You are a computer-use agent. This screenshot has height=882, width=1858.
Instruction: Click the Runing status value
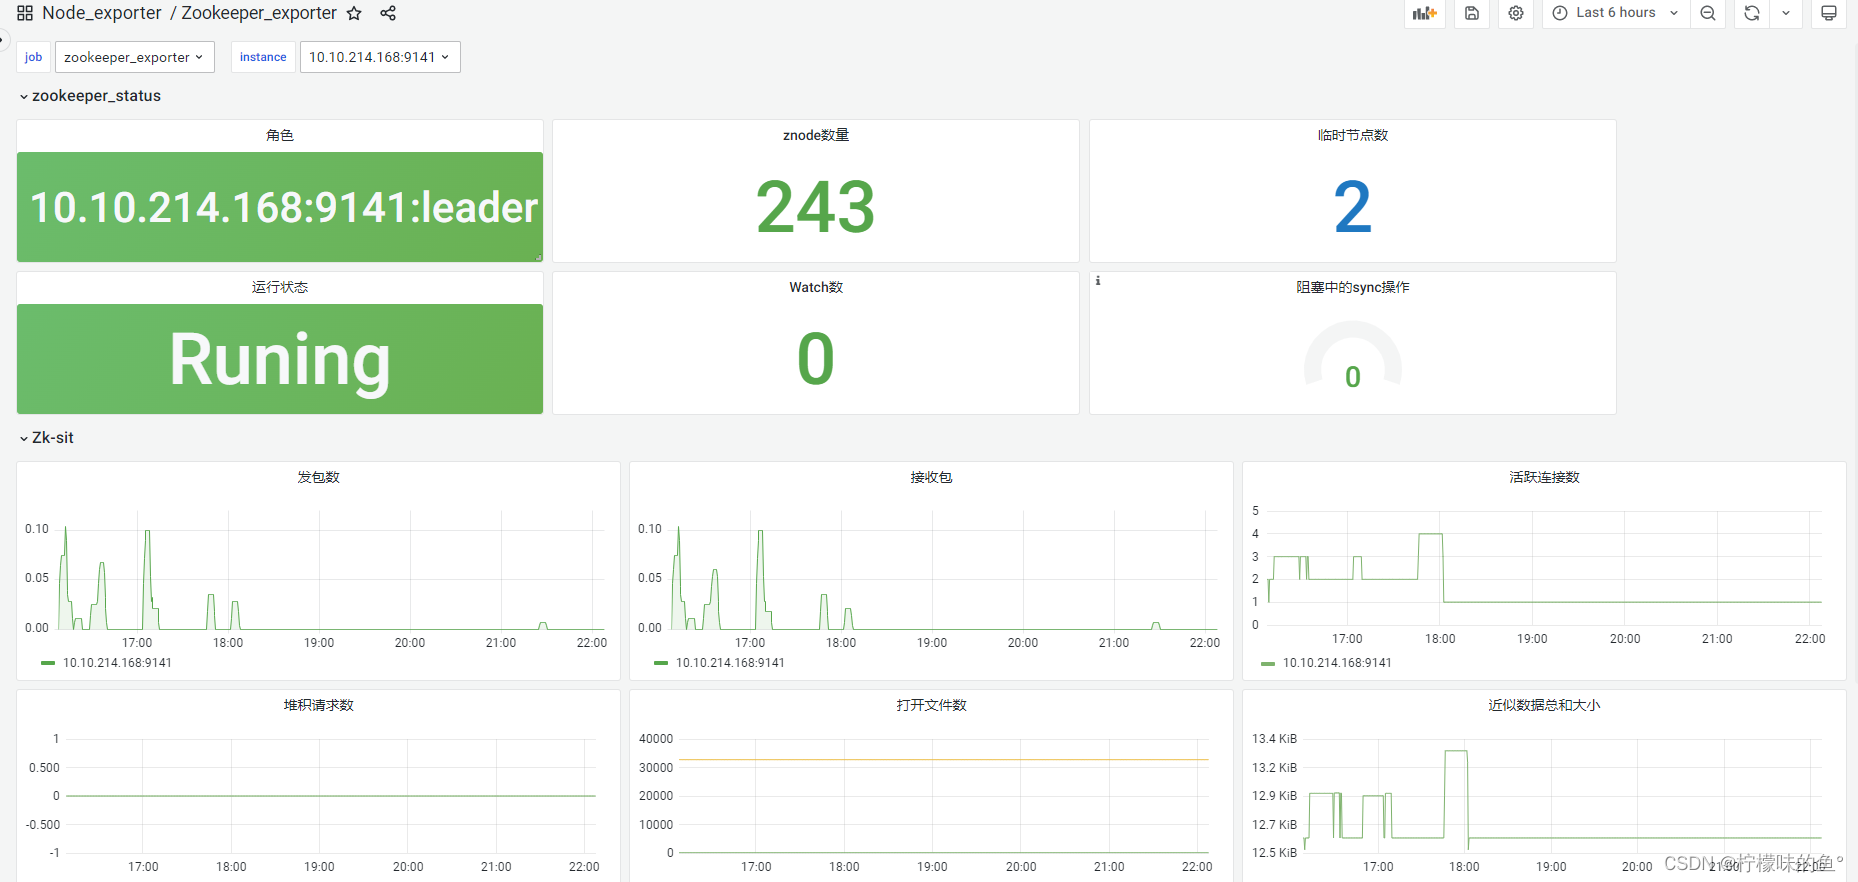point(280,359)
